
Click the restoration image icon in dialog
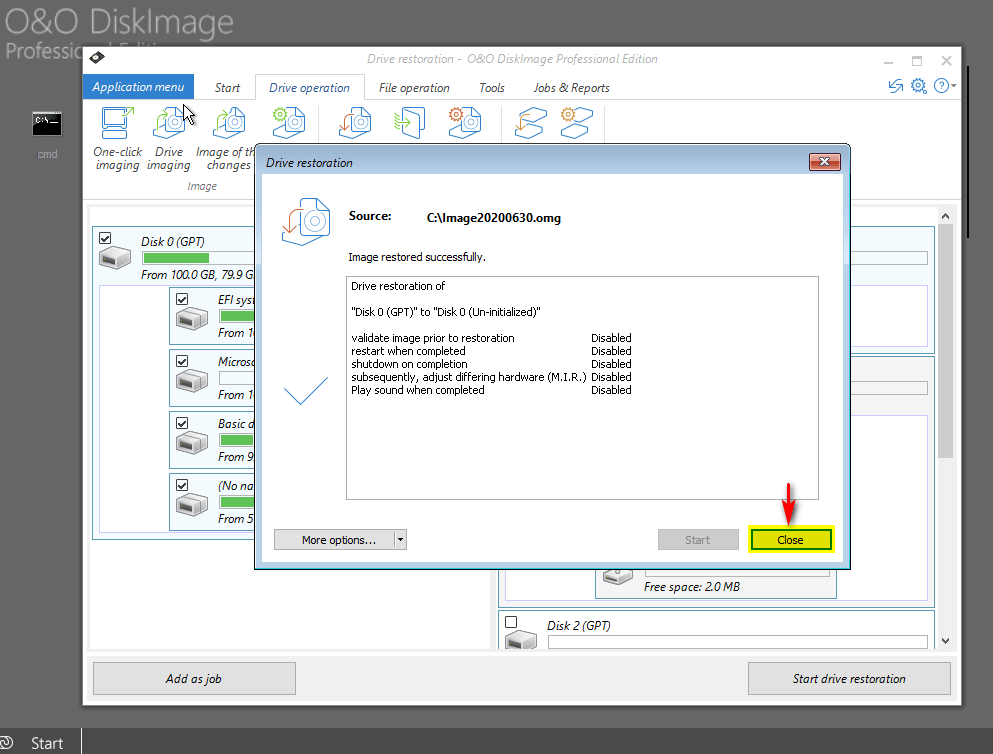click(306, 222)
